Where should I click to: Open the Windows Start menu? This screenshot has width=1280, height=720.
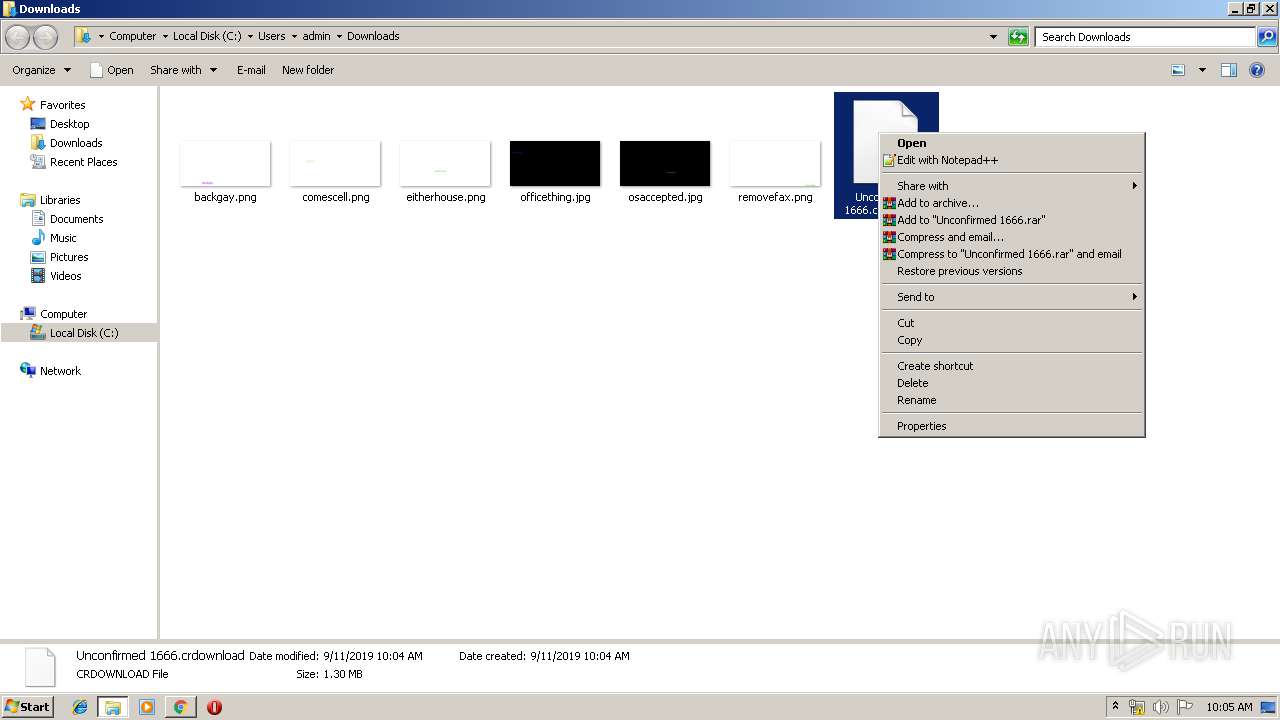pyautogui.click(x=27, y=707)
